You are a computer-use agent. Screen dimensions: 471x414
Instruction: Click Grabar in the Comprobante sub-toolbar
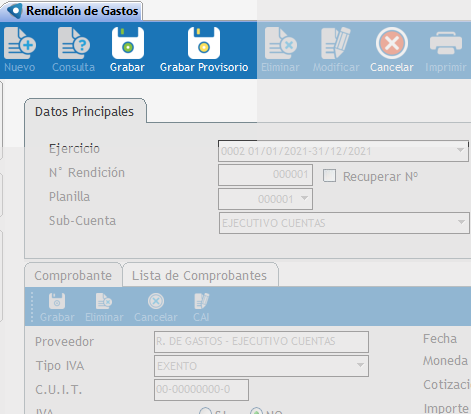57,301
